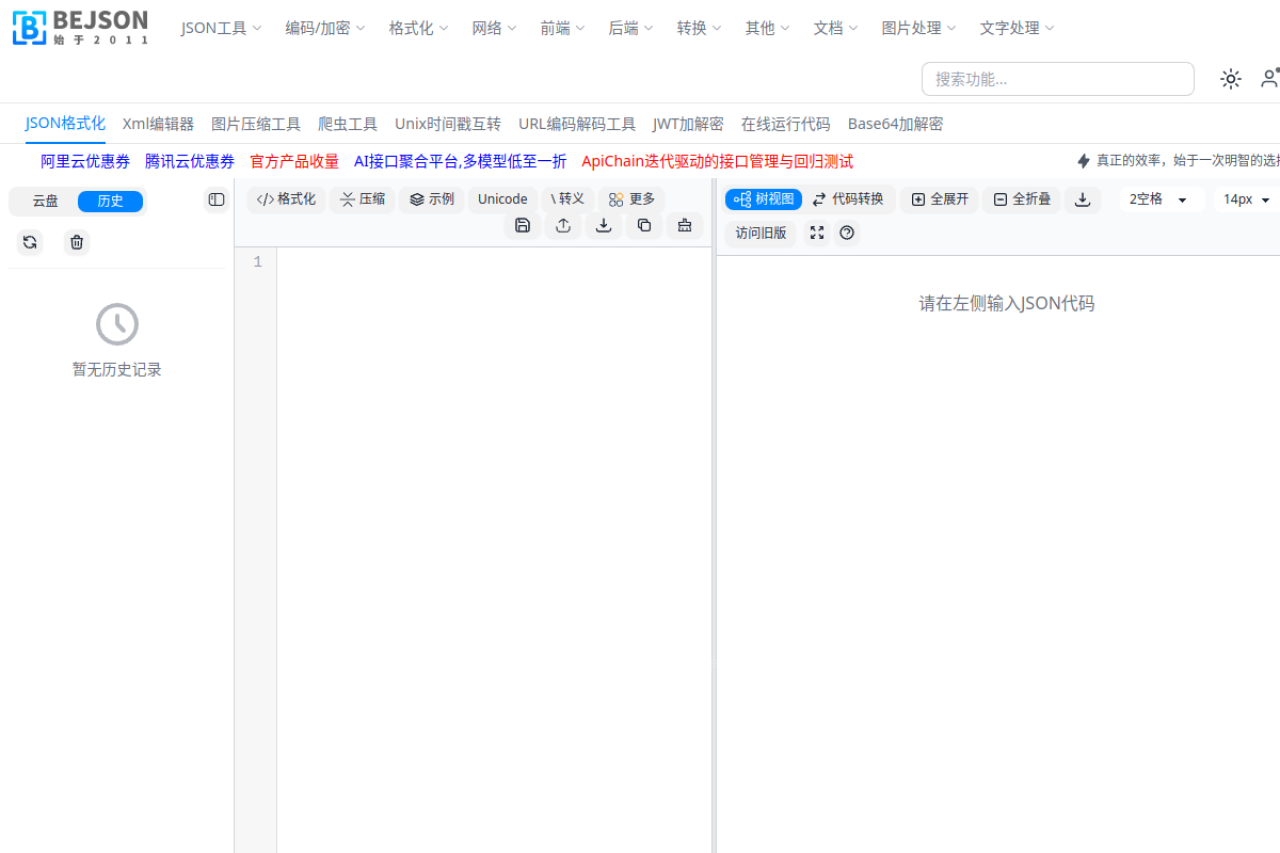Image resolution: width=1280 pixels, height=853 pixels.
Task: Expand the 转换 menu
Action: [699, 28]
